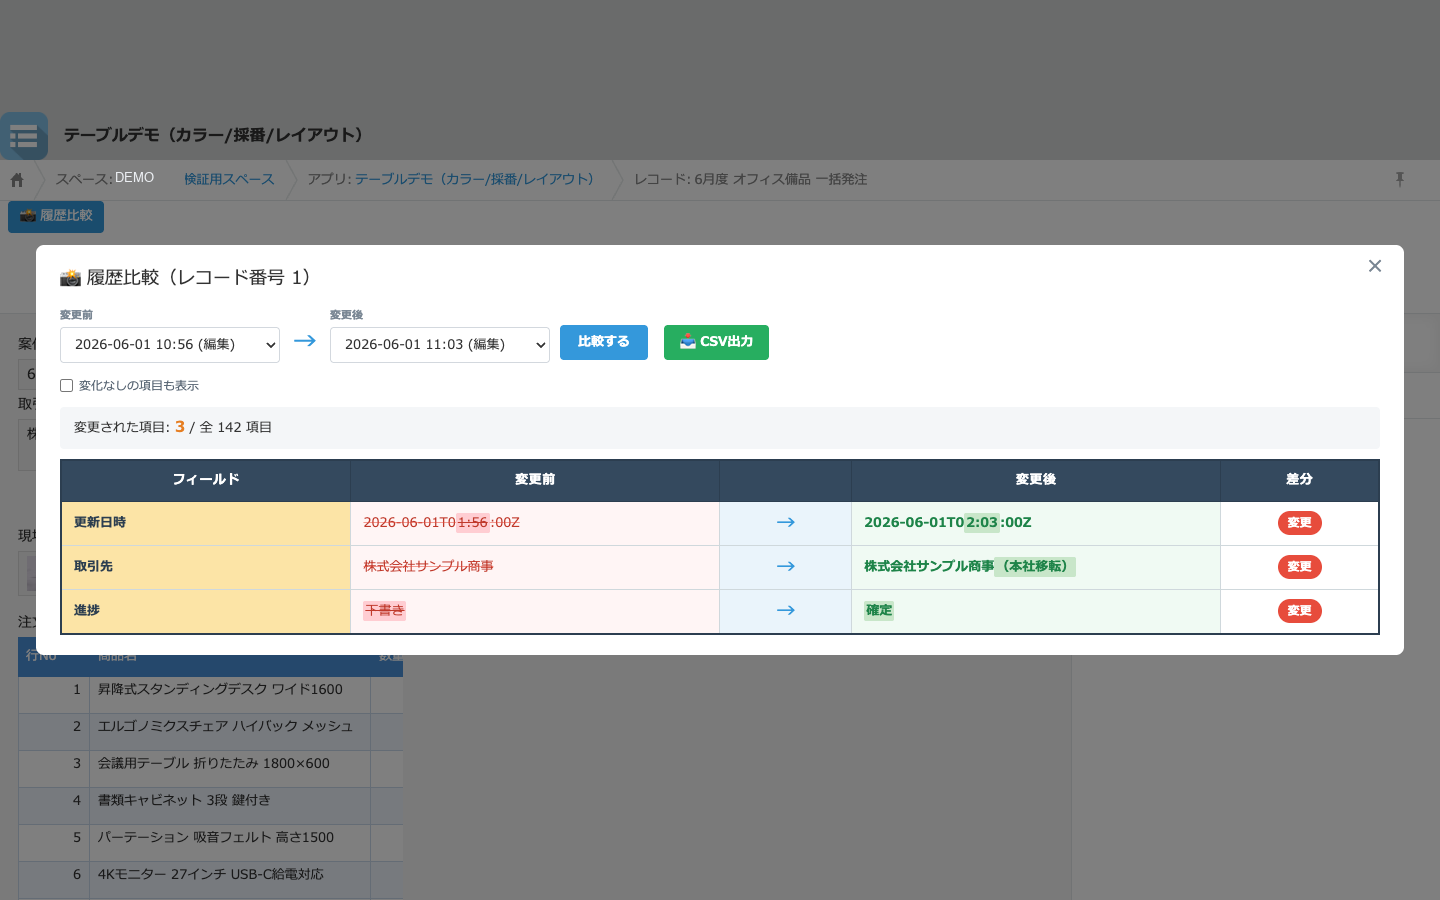Viewport: 1440px width, 900px height.
Task: Click the 差分 column header
Action: [x=1299, y=480]
